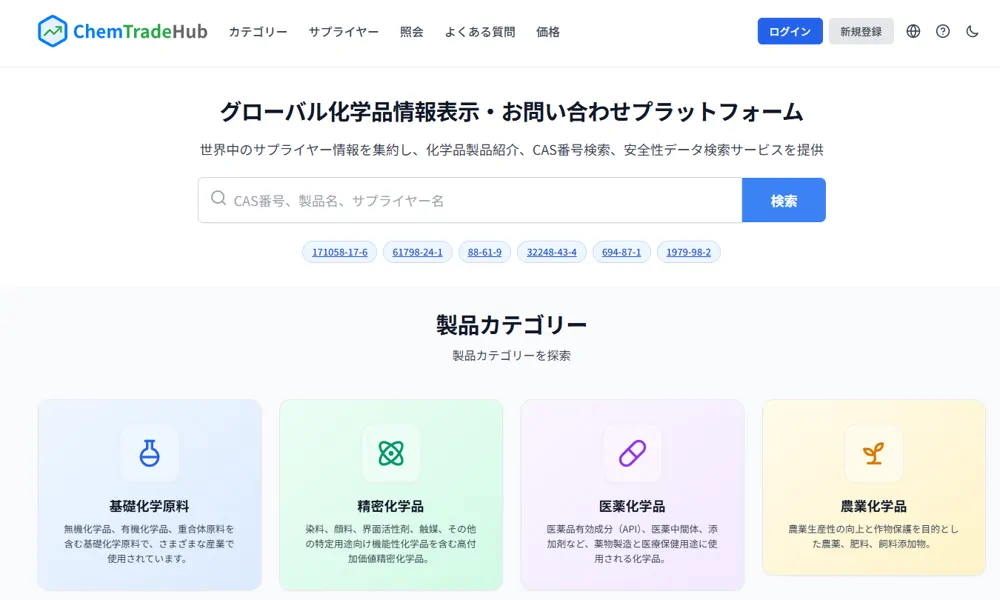Focus the CAS番号 search input field

pos(480,200)
